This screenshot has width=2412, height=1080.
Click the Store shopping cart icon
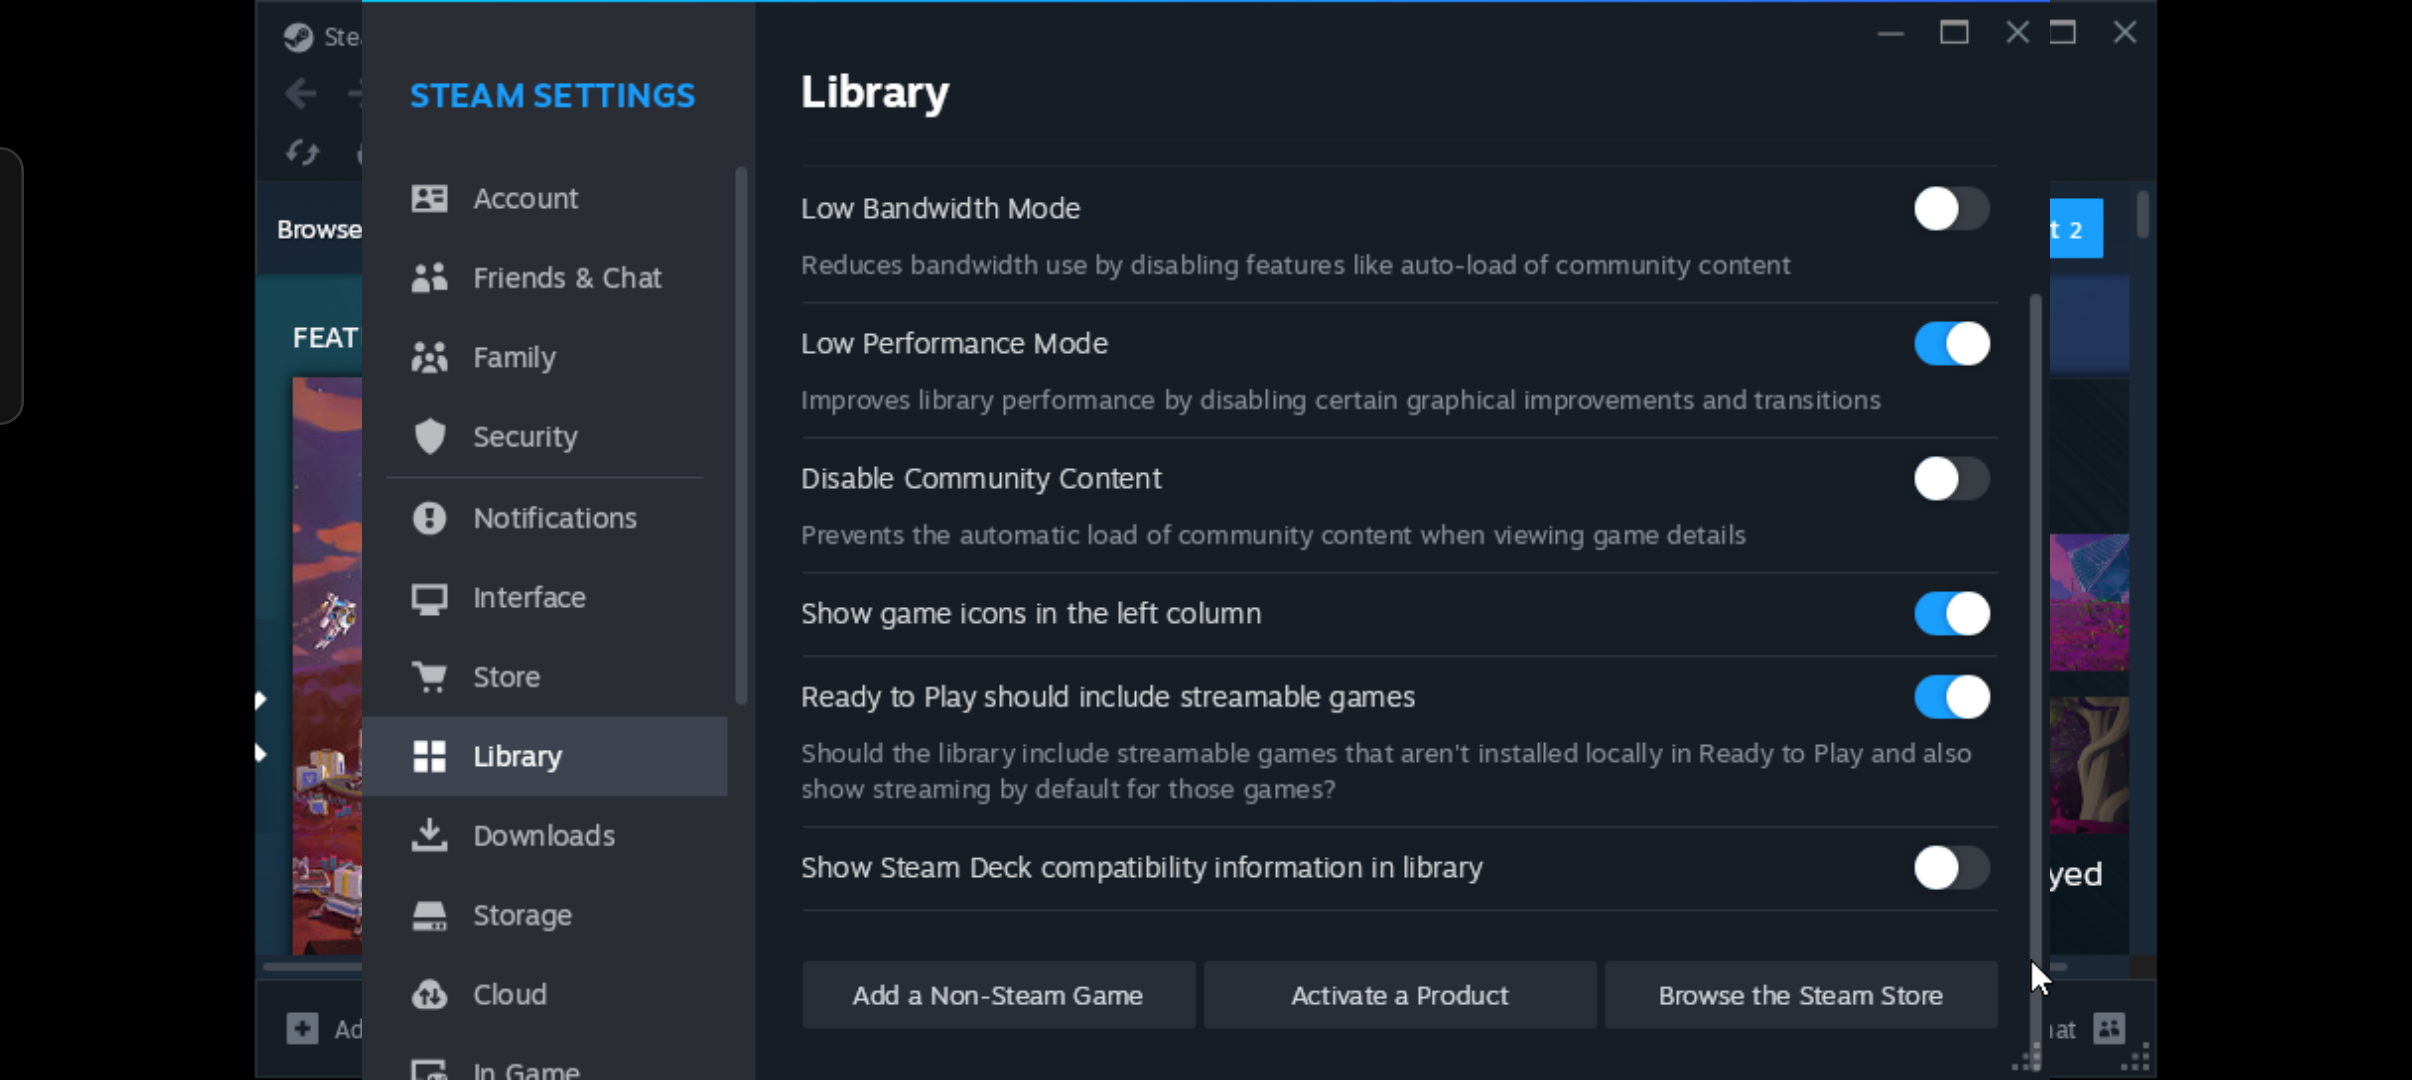point(429,677)
